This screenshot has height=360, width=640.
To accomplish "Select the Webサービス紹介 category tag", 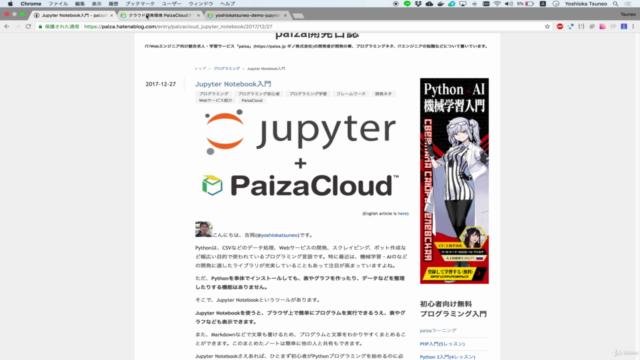I will point(215,100).
